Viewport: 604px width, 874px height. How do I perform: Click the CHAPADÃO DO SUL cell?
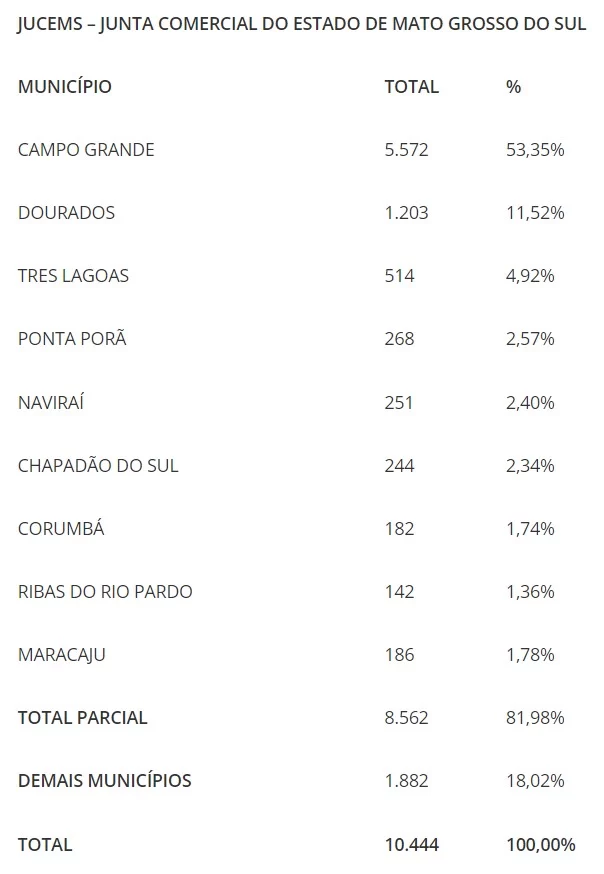(98, 465)
